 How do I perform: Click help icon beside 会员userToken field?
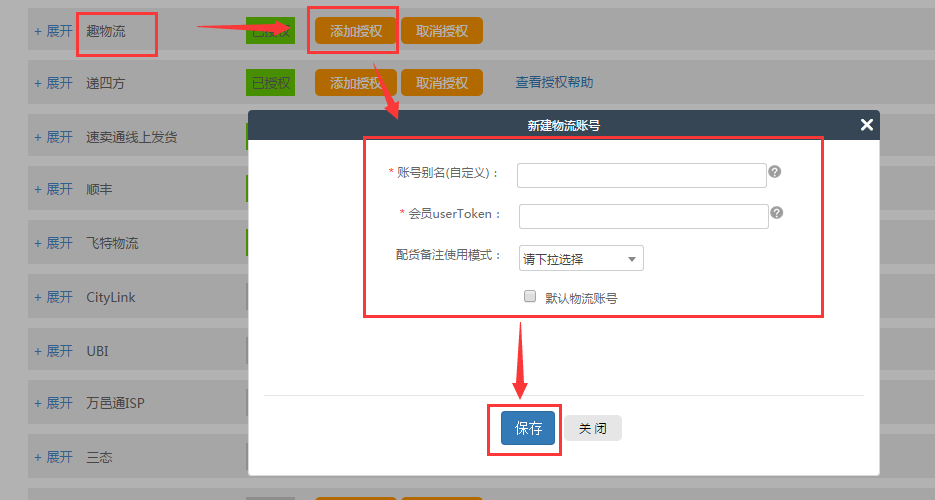click(776, 213)
